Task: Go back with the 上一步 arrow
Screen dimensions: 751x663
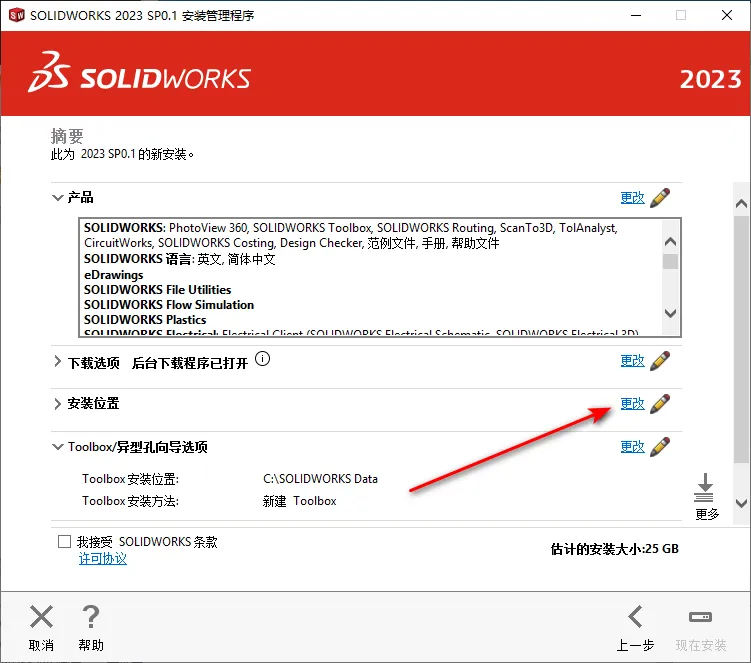Action: 636,617
